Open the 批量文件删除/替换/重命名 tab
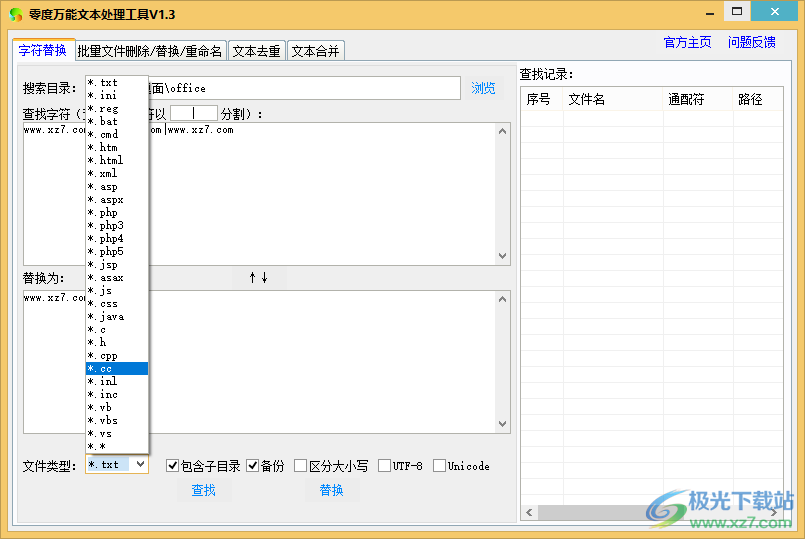 pyautogui.click(x=150, y=51)
